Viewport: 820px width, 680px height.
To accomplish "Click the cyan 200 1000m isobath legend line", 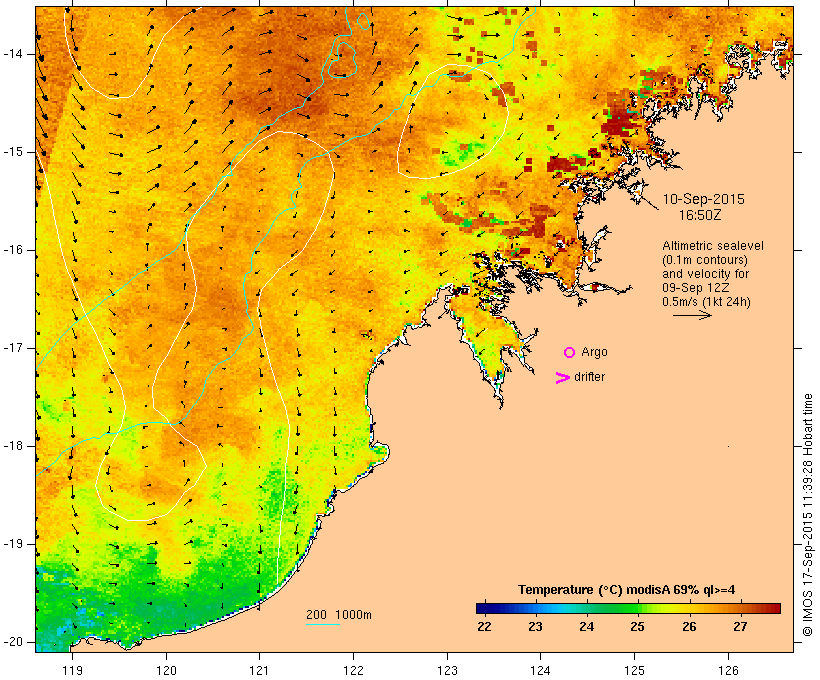I will click(x=323, y=624).
